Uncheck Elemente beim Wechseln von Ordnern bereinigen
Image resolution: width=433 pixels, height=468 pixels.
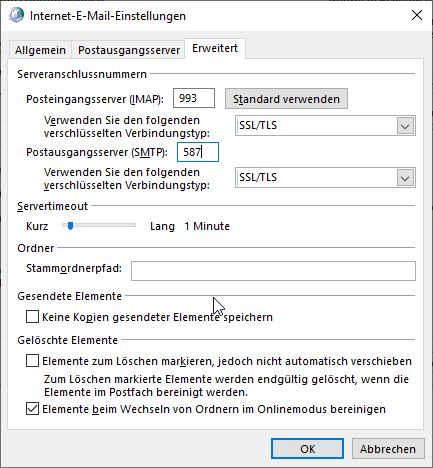(32, 409)
